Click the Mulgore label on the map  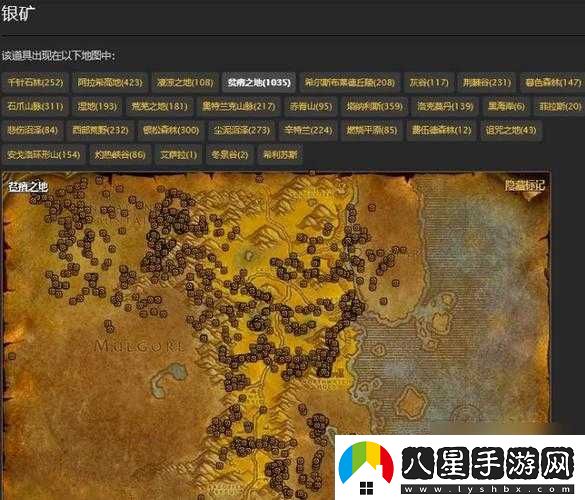(139, 346)
